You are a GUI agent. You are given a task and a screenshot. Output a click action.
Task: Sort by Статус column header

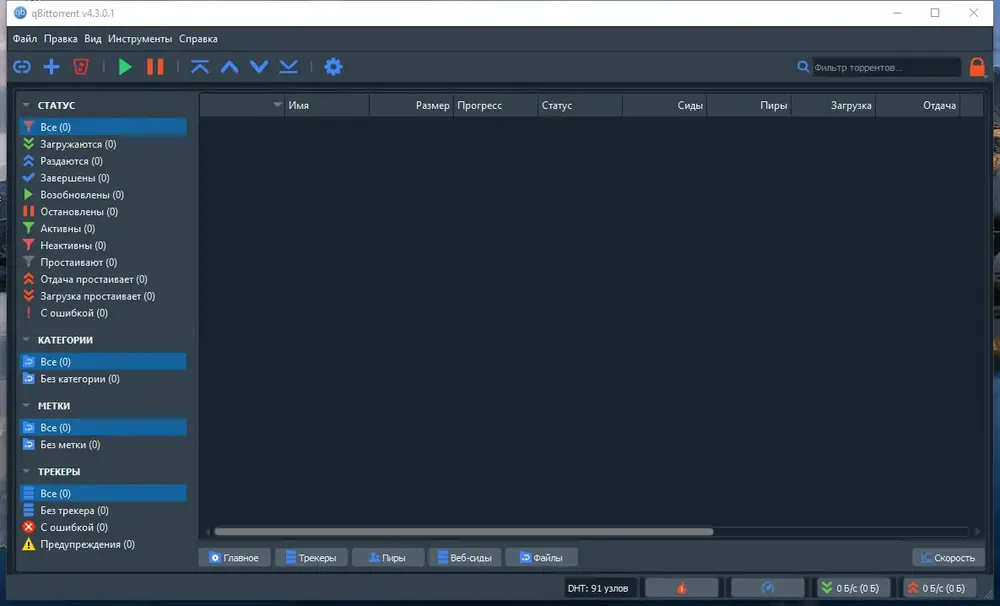(580, 105)
